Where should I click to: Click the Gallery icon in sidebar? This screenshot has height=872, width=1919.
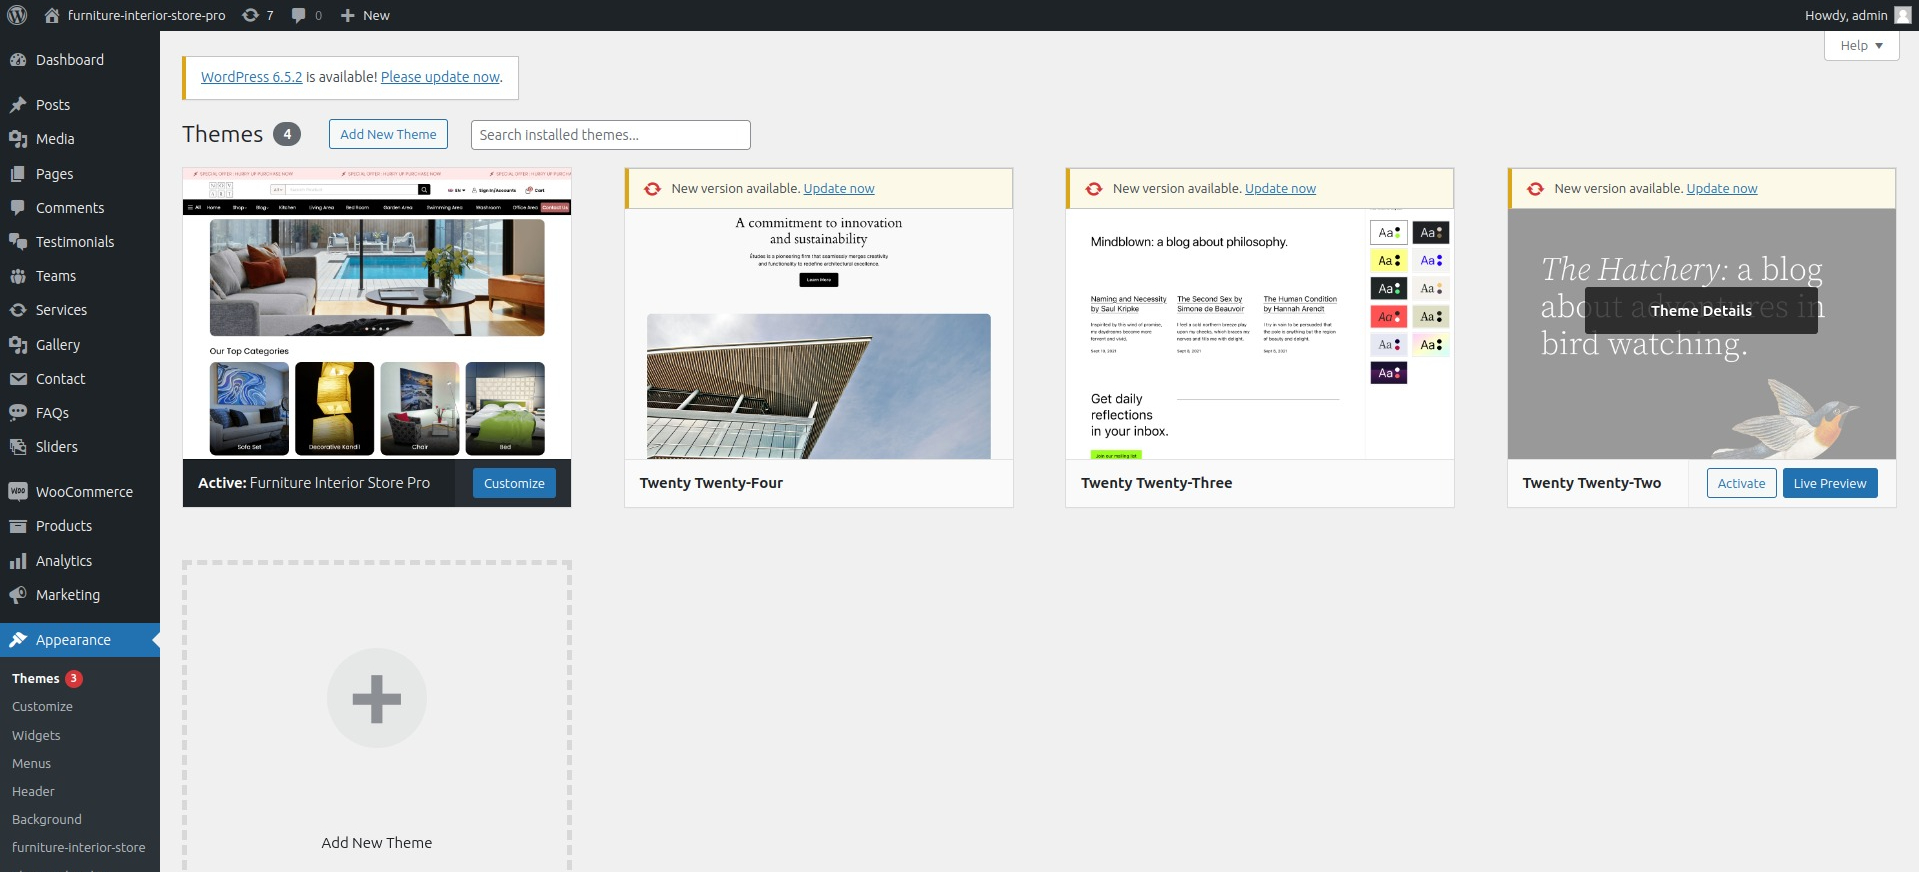[18, 344]
